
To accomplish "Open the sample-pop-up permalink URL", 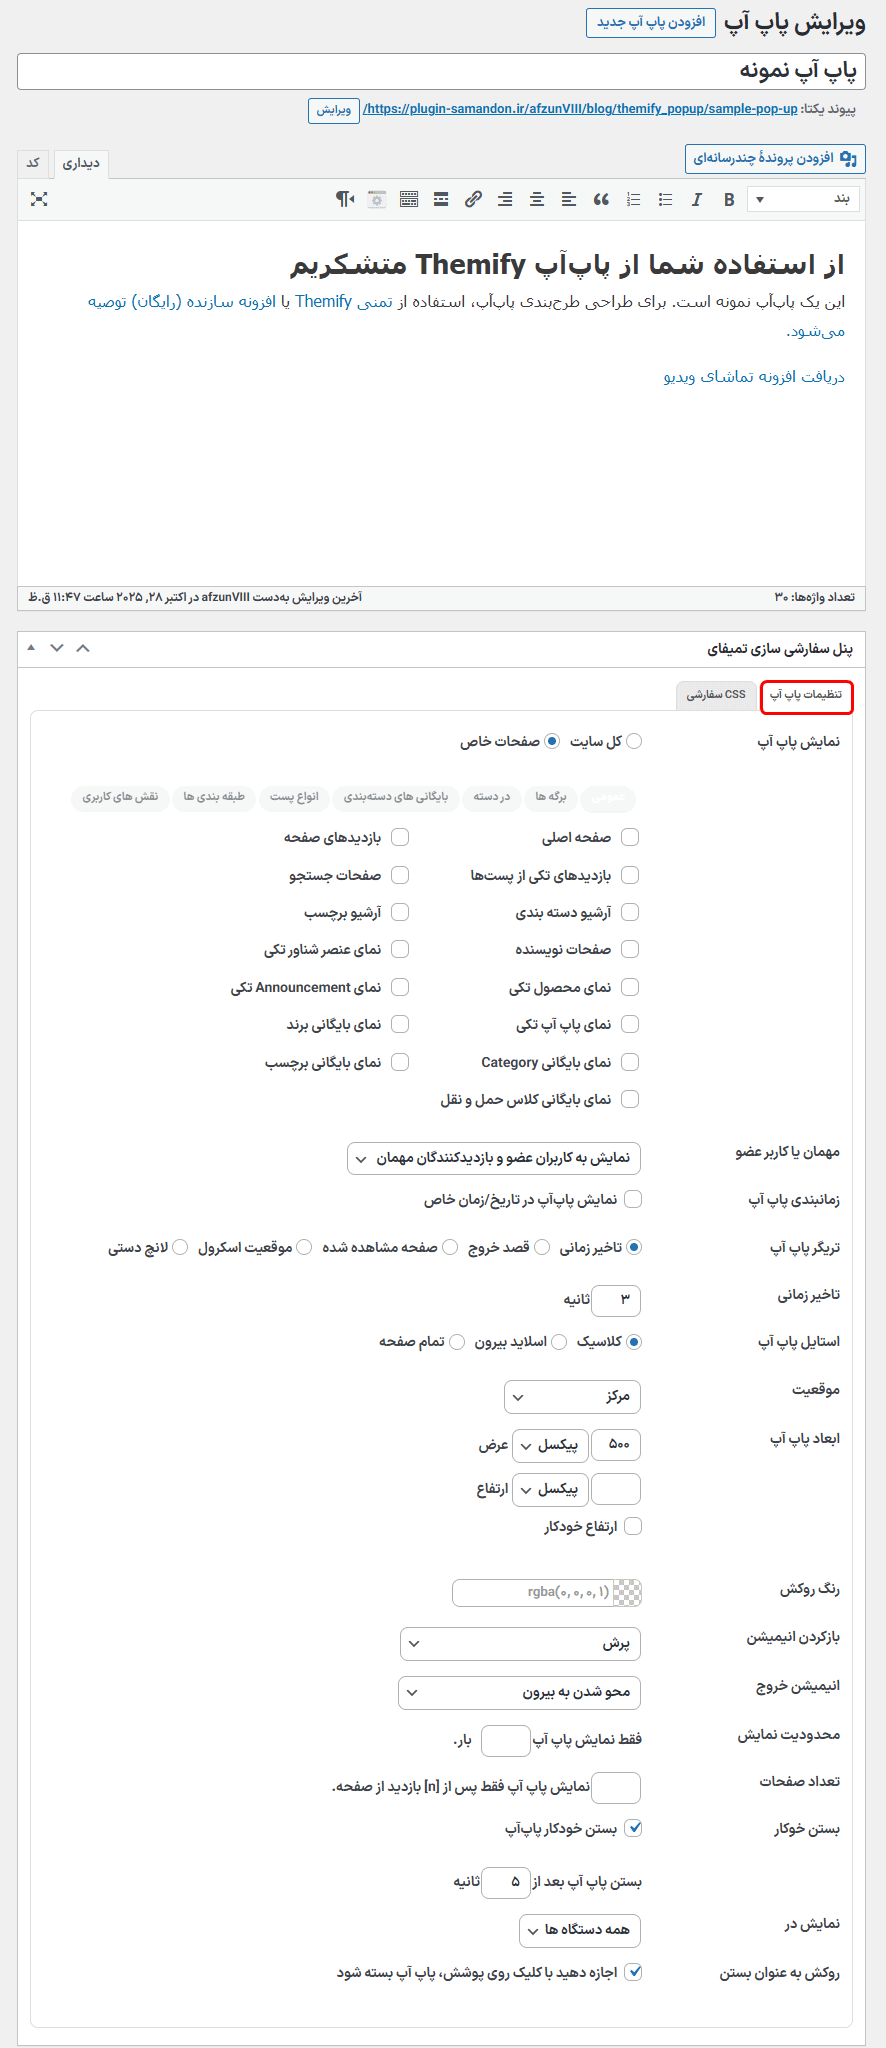I will point(580,109).
